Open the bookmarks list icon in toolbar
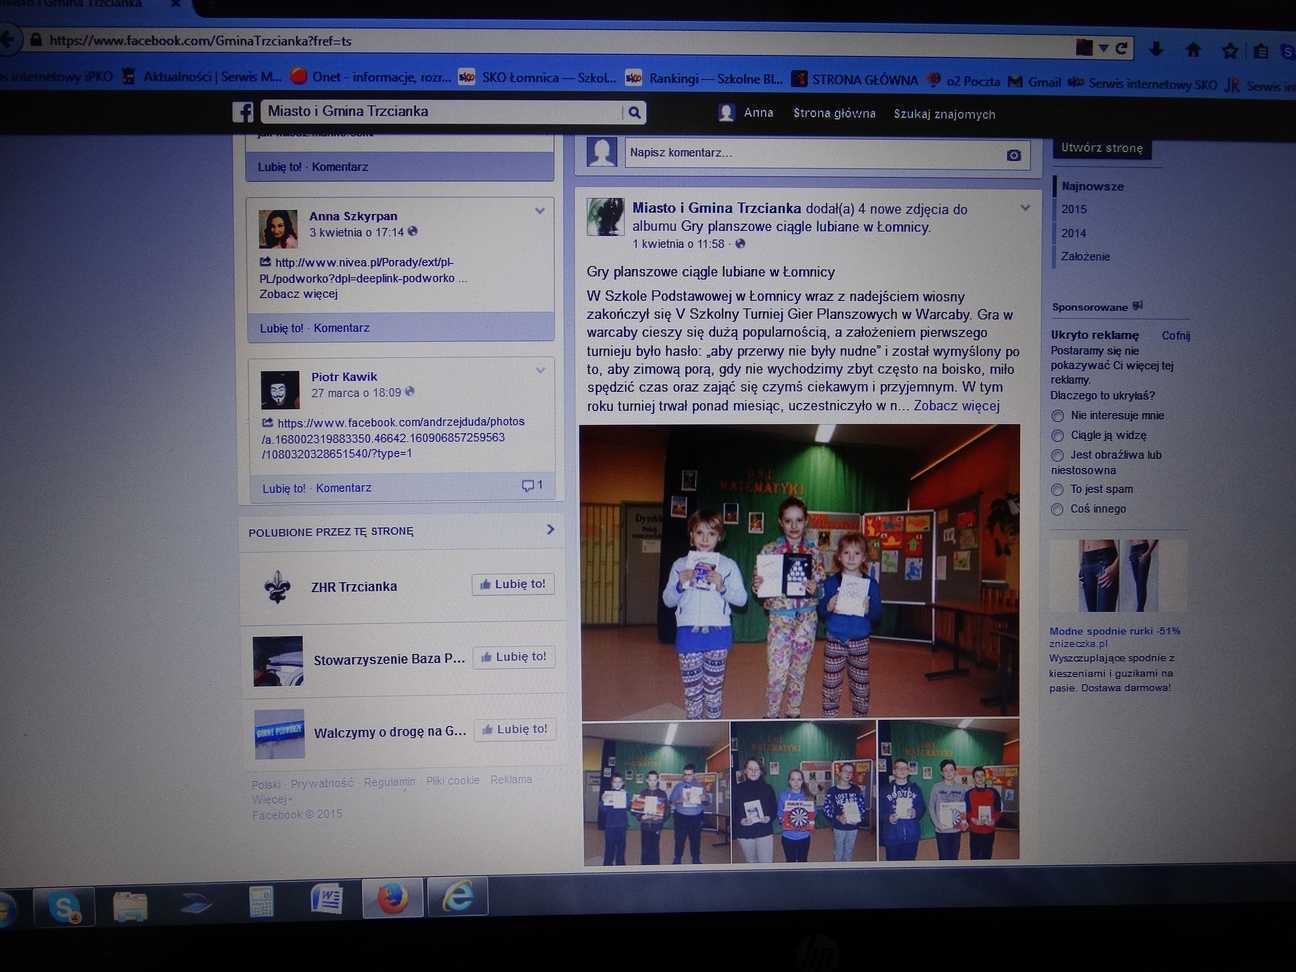 pyautogui.click(x=1261, y=50)
